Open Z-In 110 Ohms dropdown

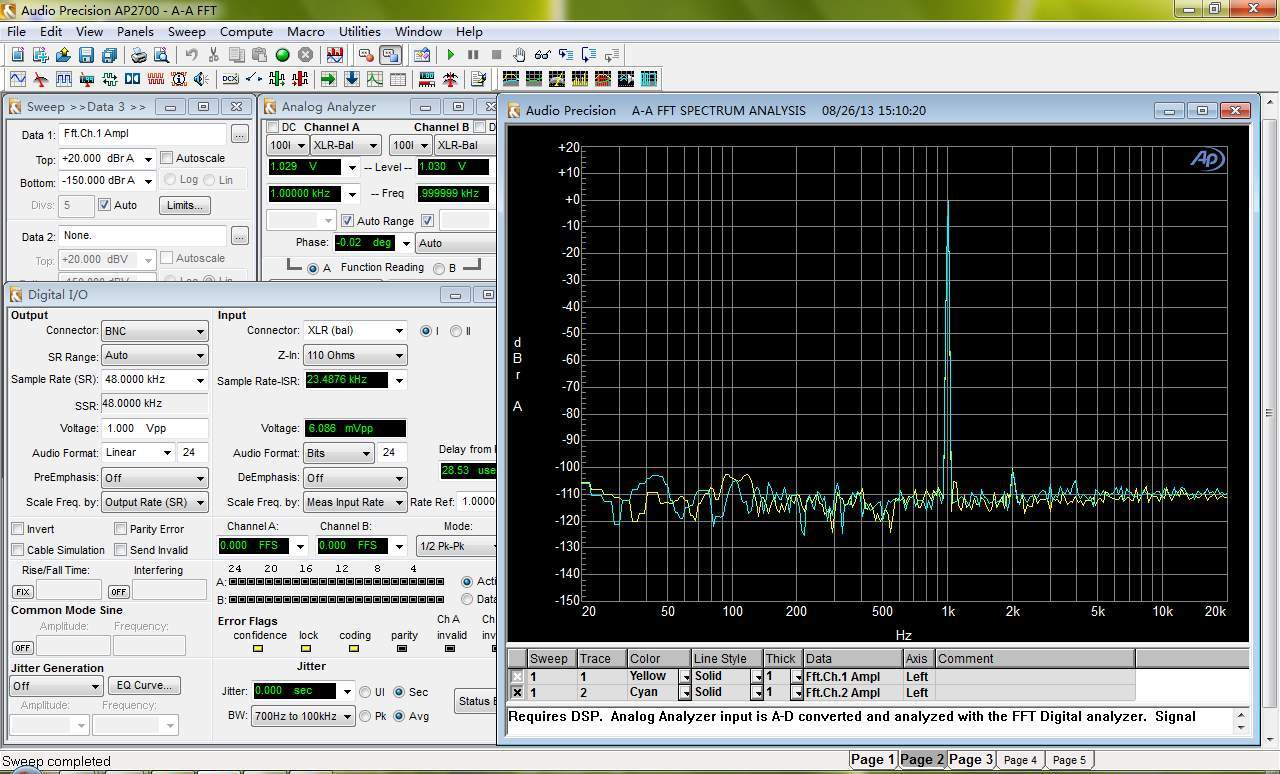pos(355,355)
